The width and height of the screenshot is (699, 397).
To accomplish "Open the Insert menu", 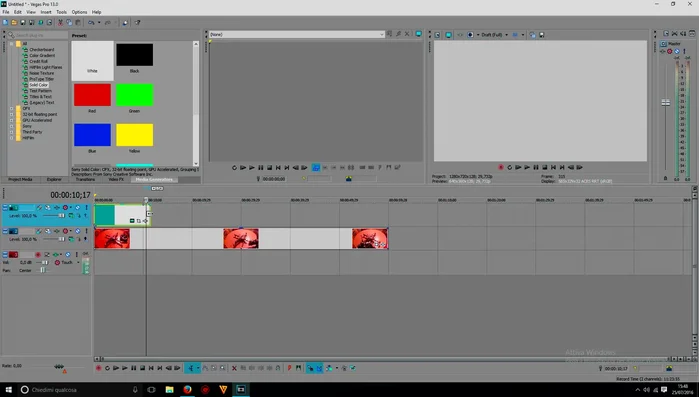I will [46, 12].
